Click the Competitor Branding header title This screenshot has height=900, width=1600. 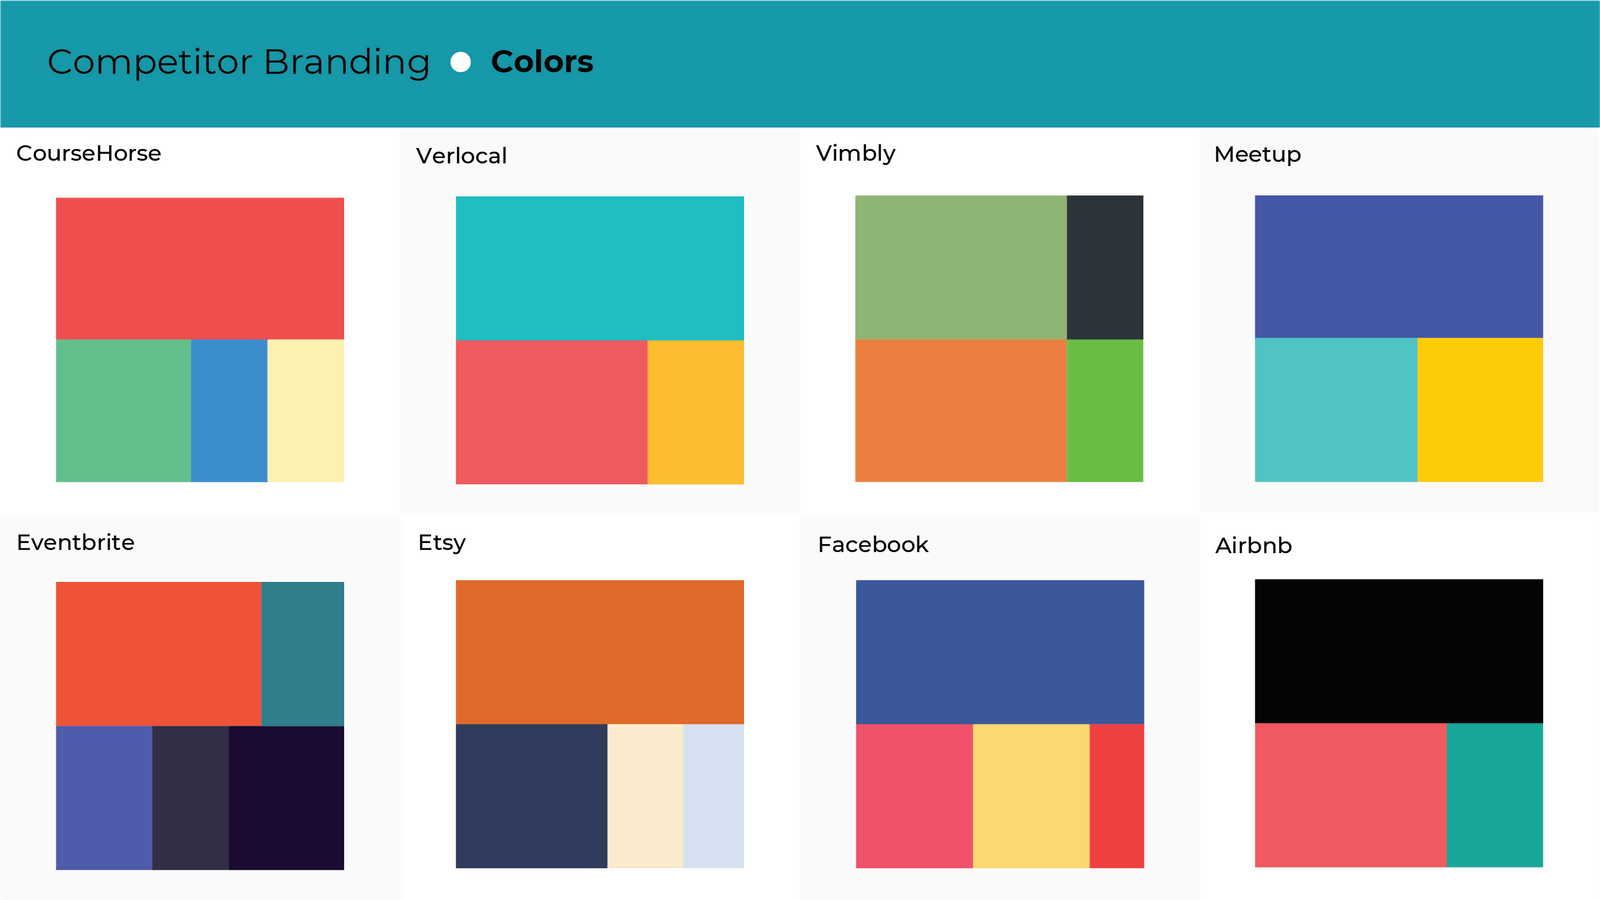pyautogui.click(x=238, y=62)
